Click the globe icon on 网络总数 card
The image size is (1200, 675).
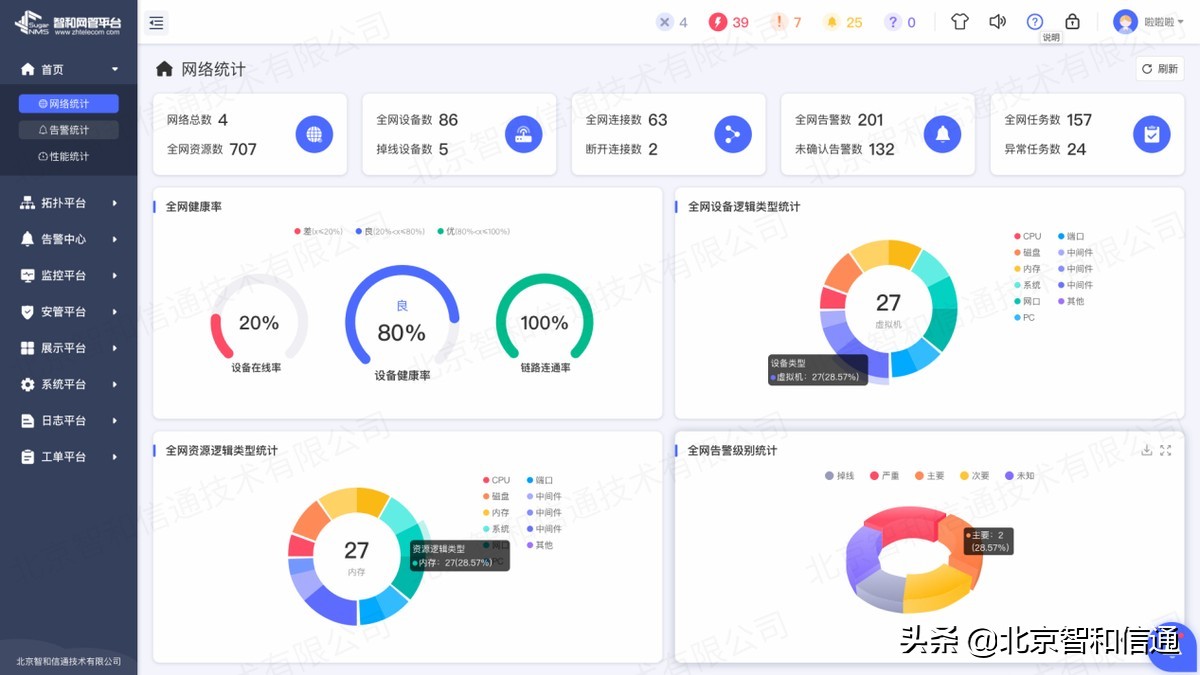point(314,133)
